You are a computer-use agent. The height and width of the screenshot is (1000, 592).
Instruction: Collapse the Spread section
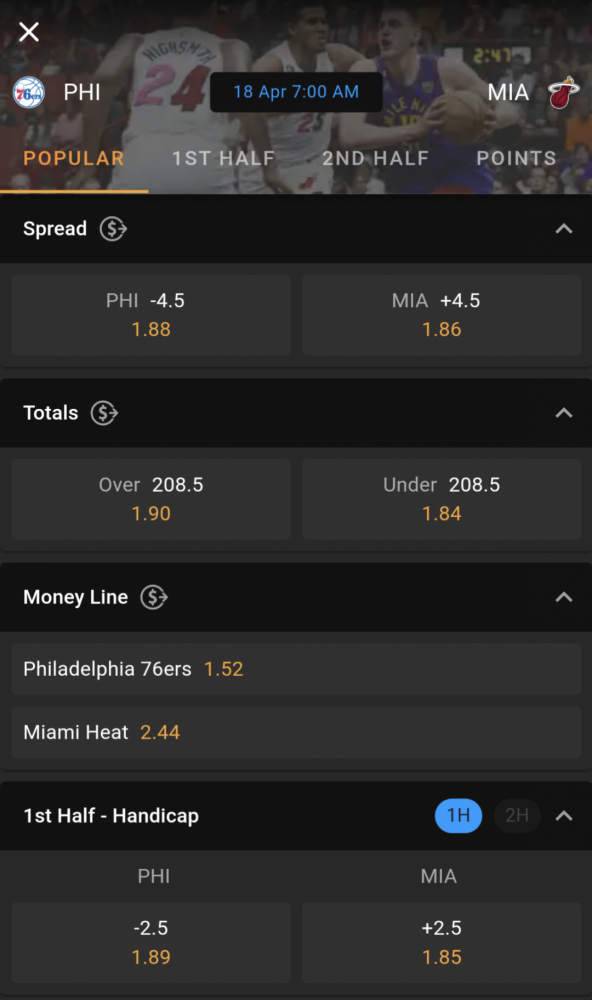[563, 228]
